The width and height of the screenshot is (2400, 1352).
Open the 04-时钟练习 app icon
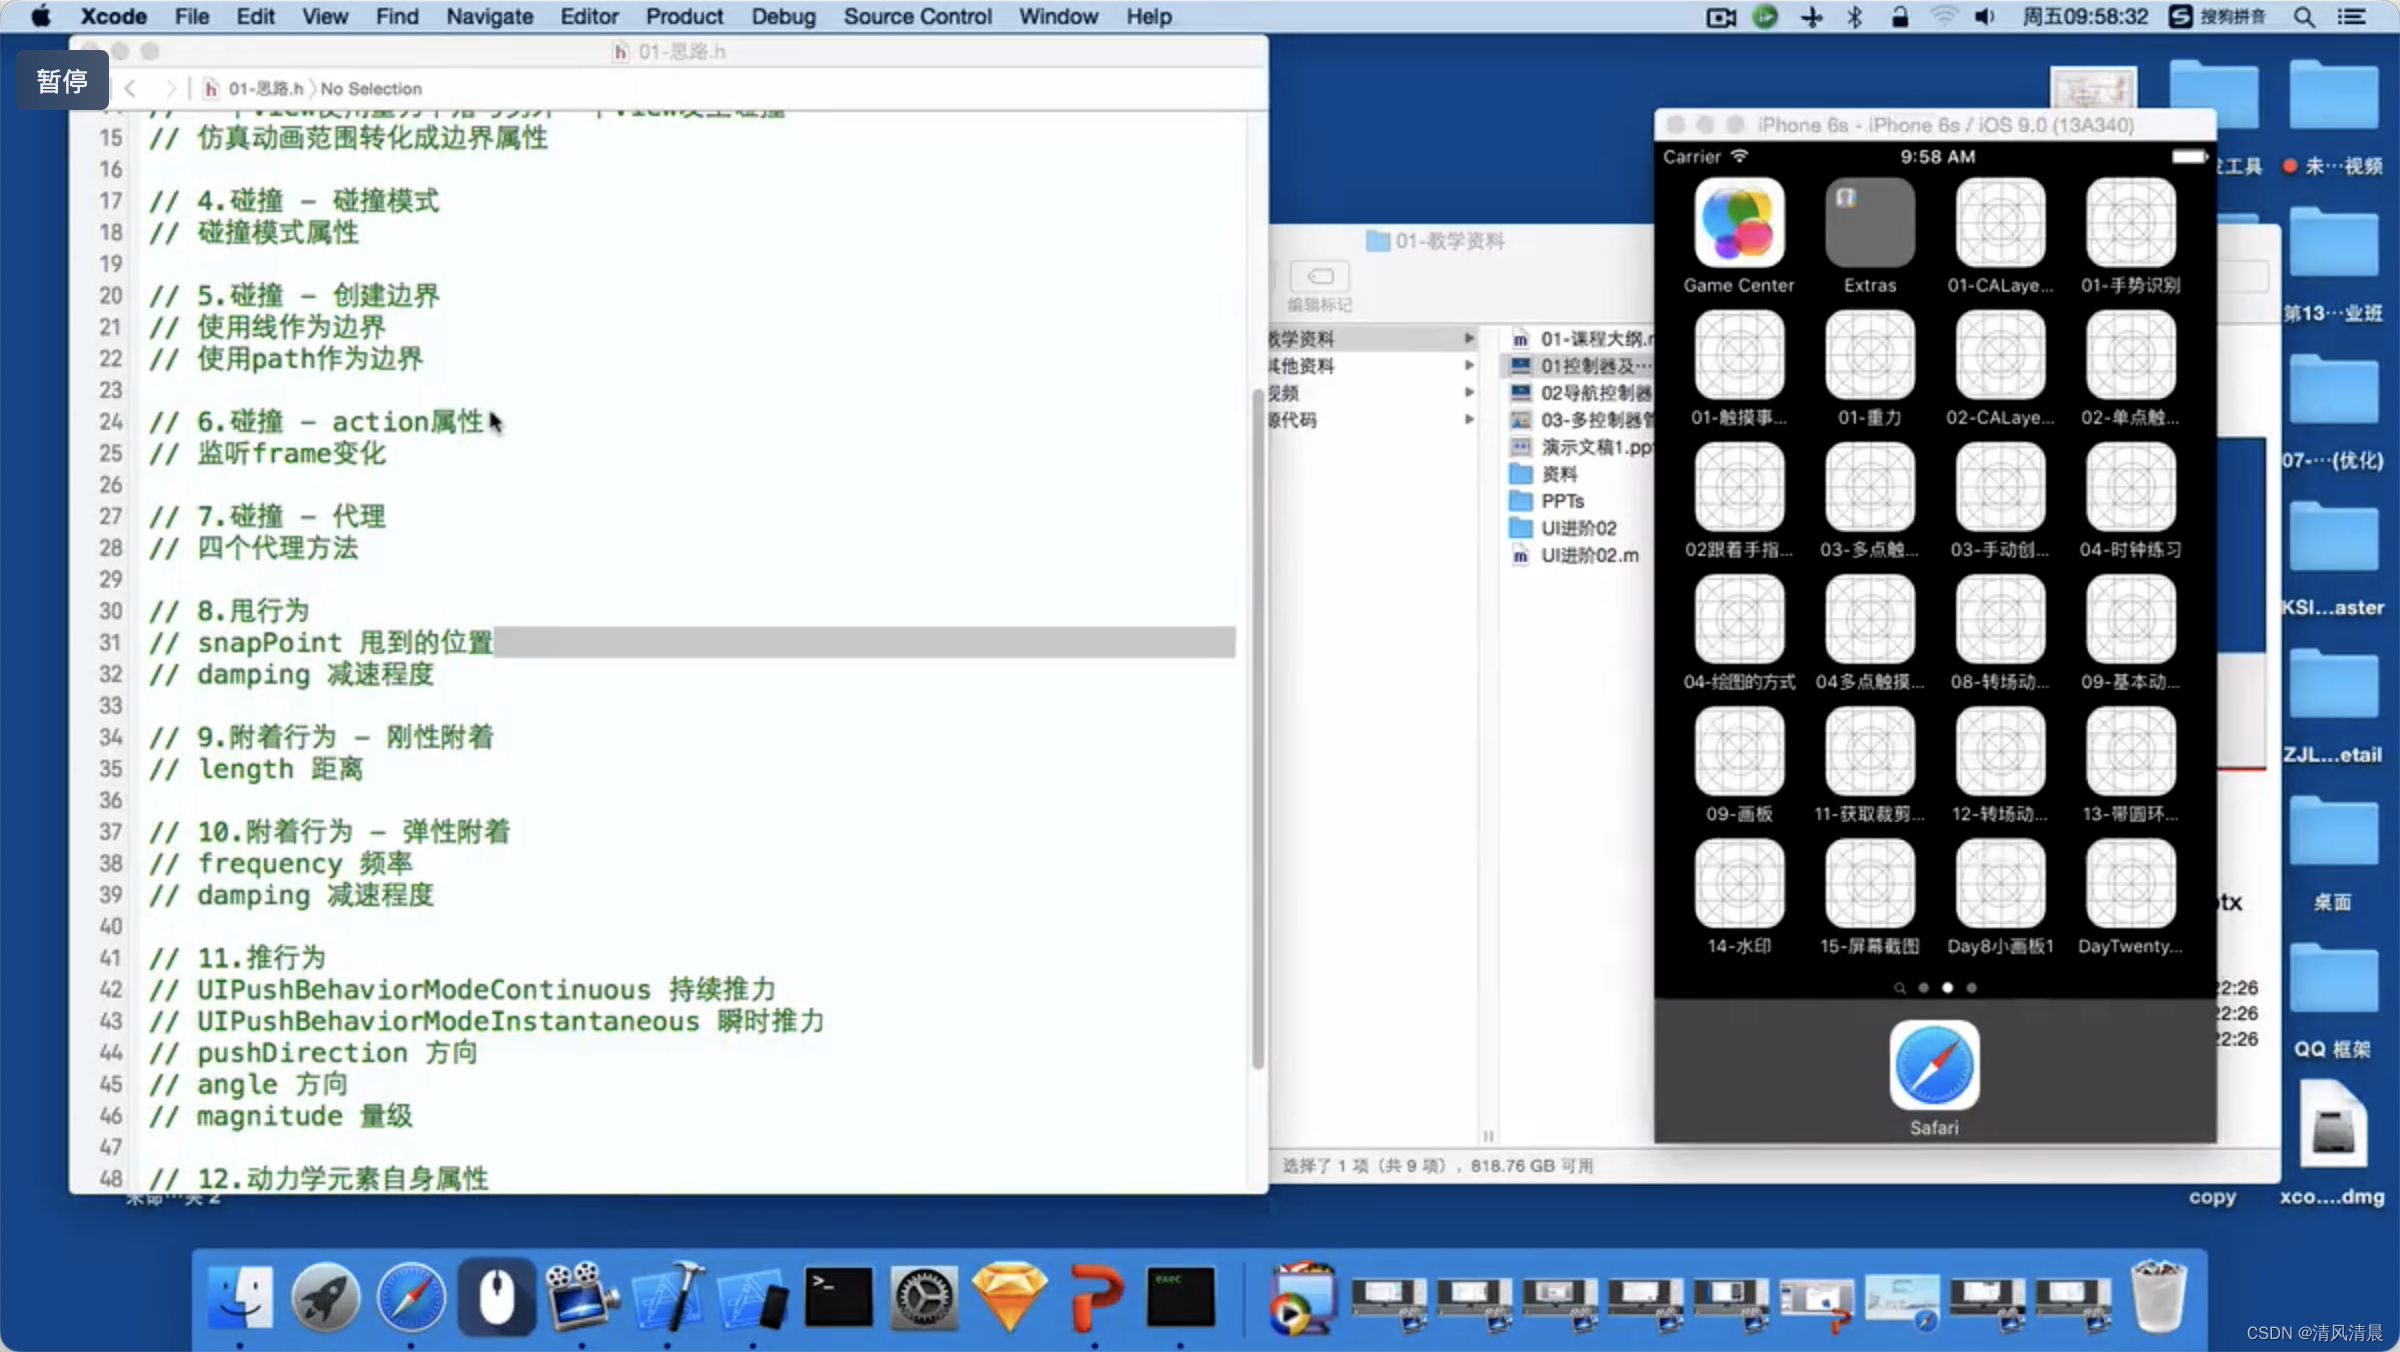(2130, 486)
